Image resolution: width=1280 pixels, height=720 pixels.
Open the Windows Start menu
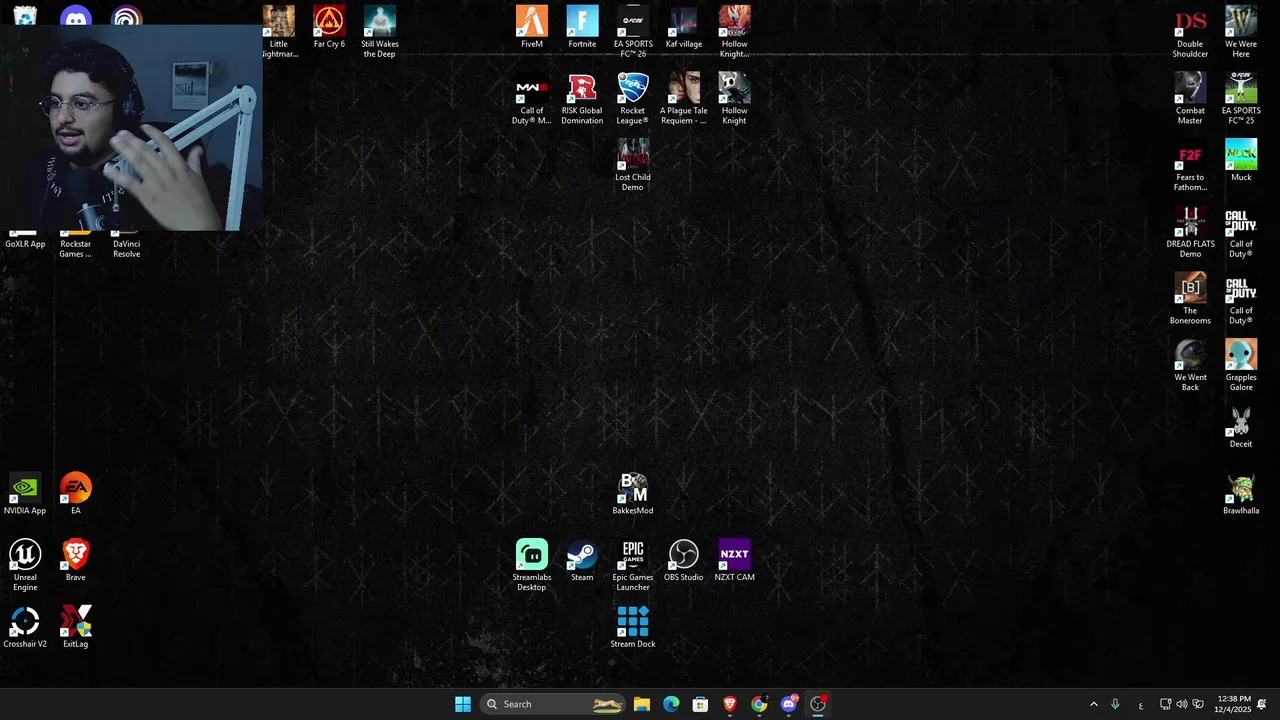pyautogui.click(x=463, y=704)
